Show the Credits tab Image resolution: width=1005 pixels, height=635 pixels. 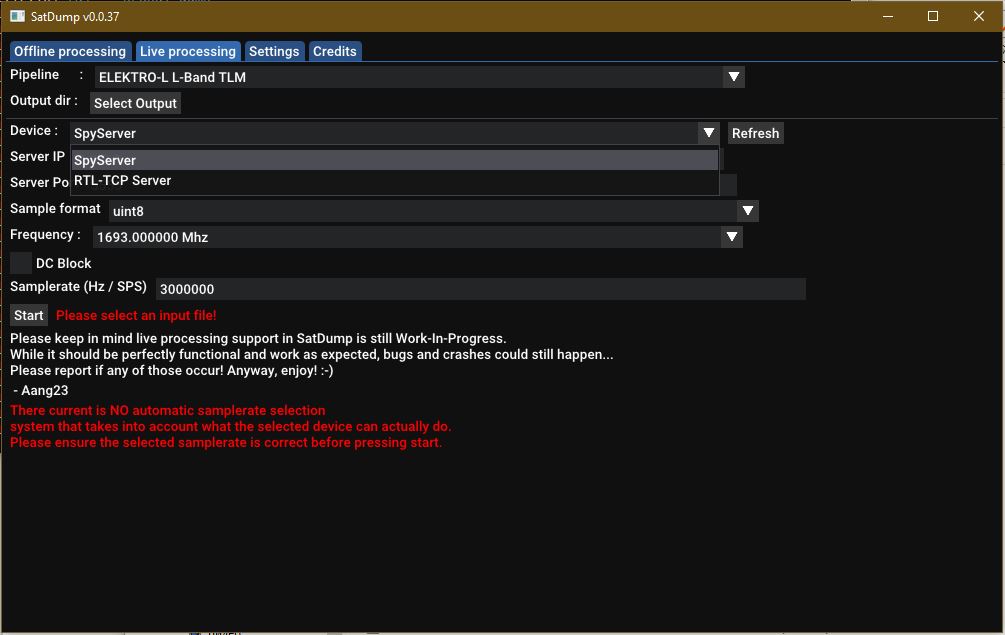click(335, 51)
